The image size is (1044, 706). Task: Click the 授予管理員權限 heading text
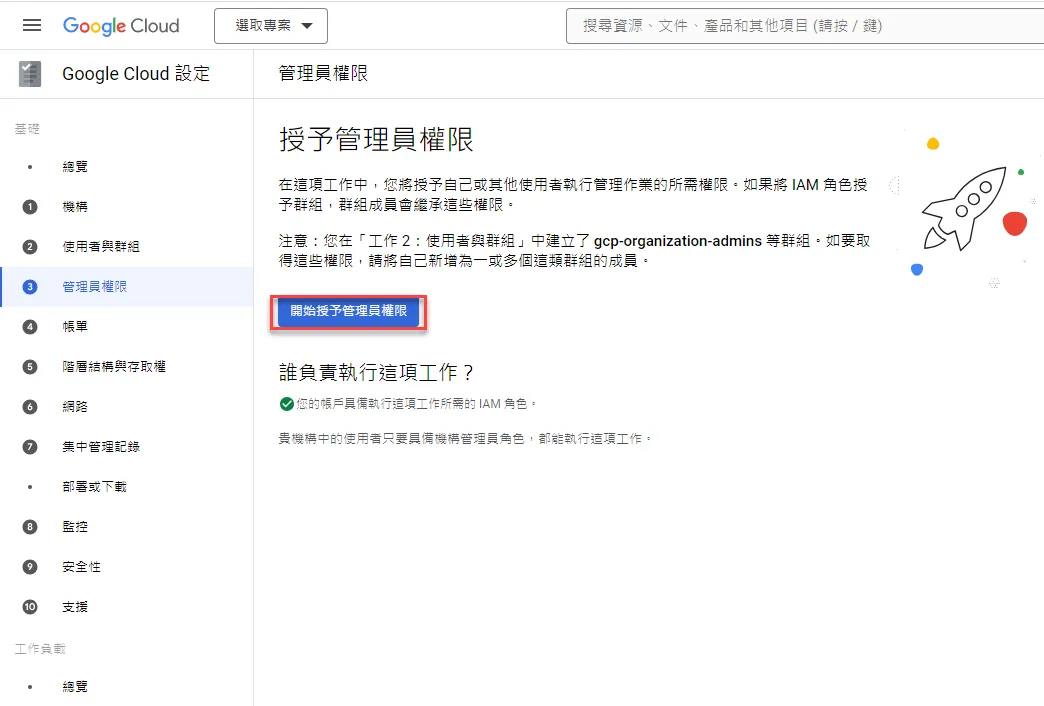click(x=376, y=139)
